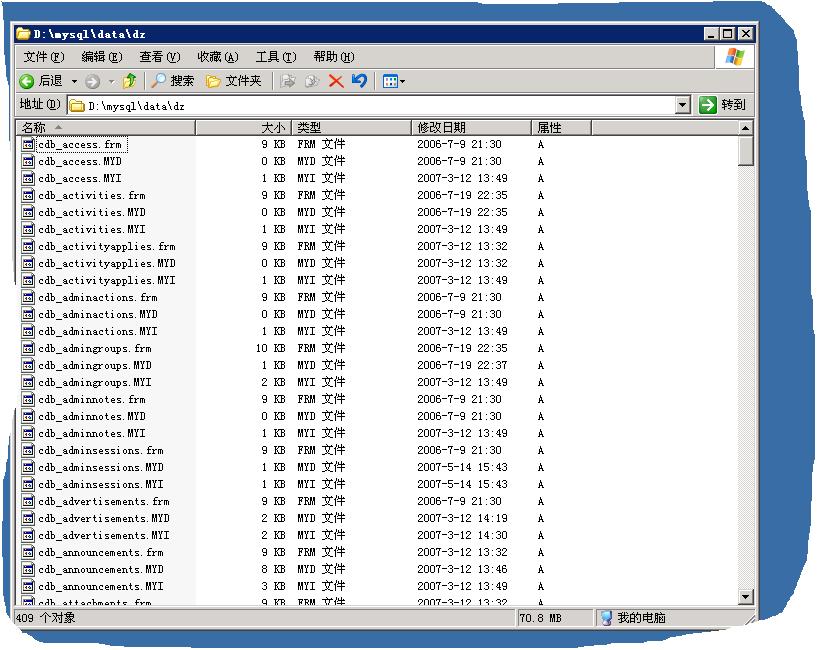Click the blue Undo arrow icon
The height and width of the screenshot is (650, 817).
[359, 81]
